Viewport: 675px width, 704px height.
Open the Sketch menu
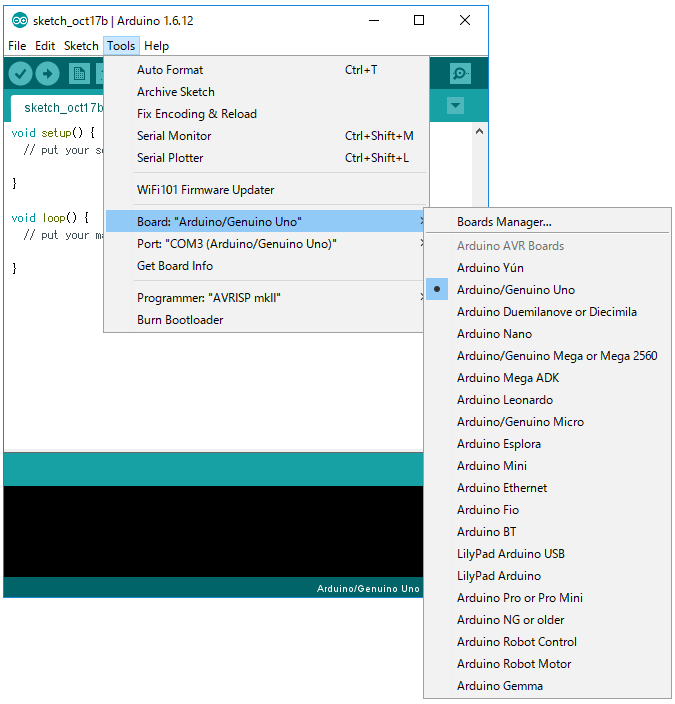[x=81, y=46]
